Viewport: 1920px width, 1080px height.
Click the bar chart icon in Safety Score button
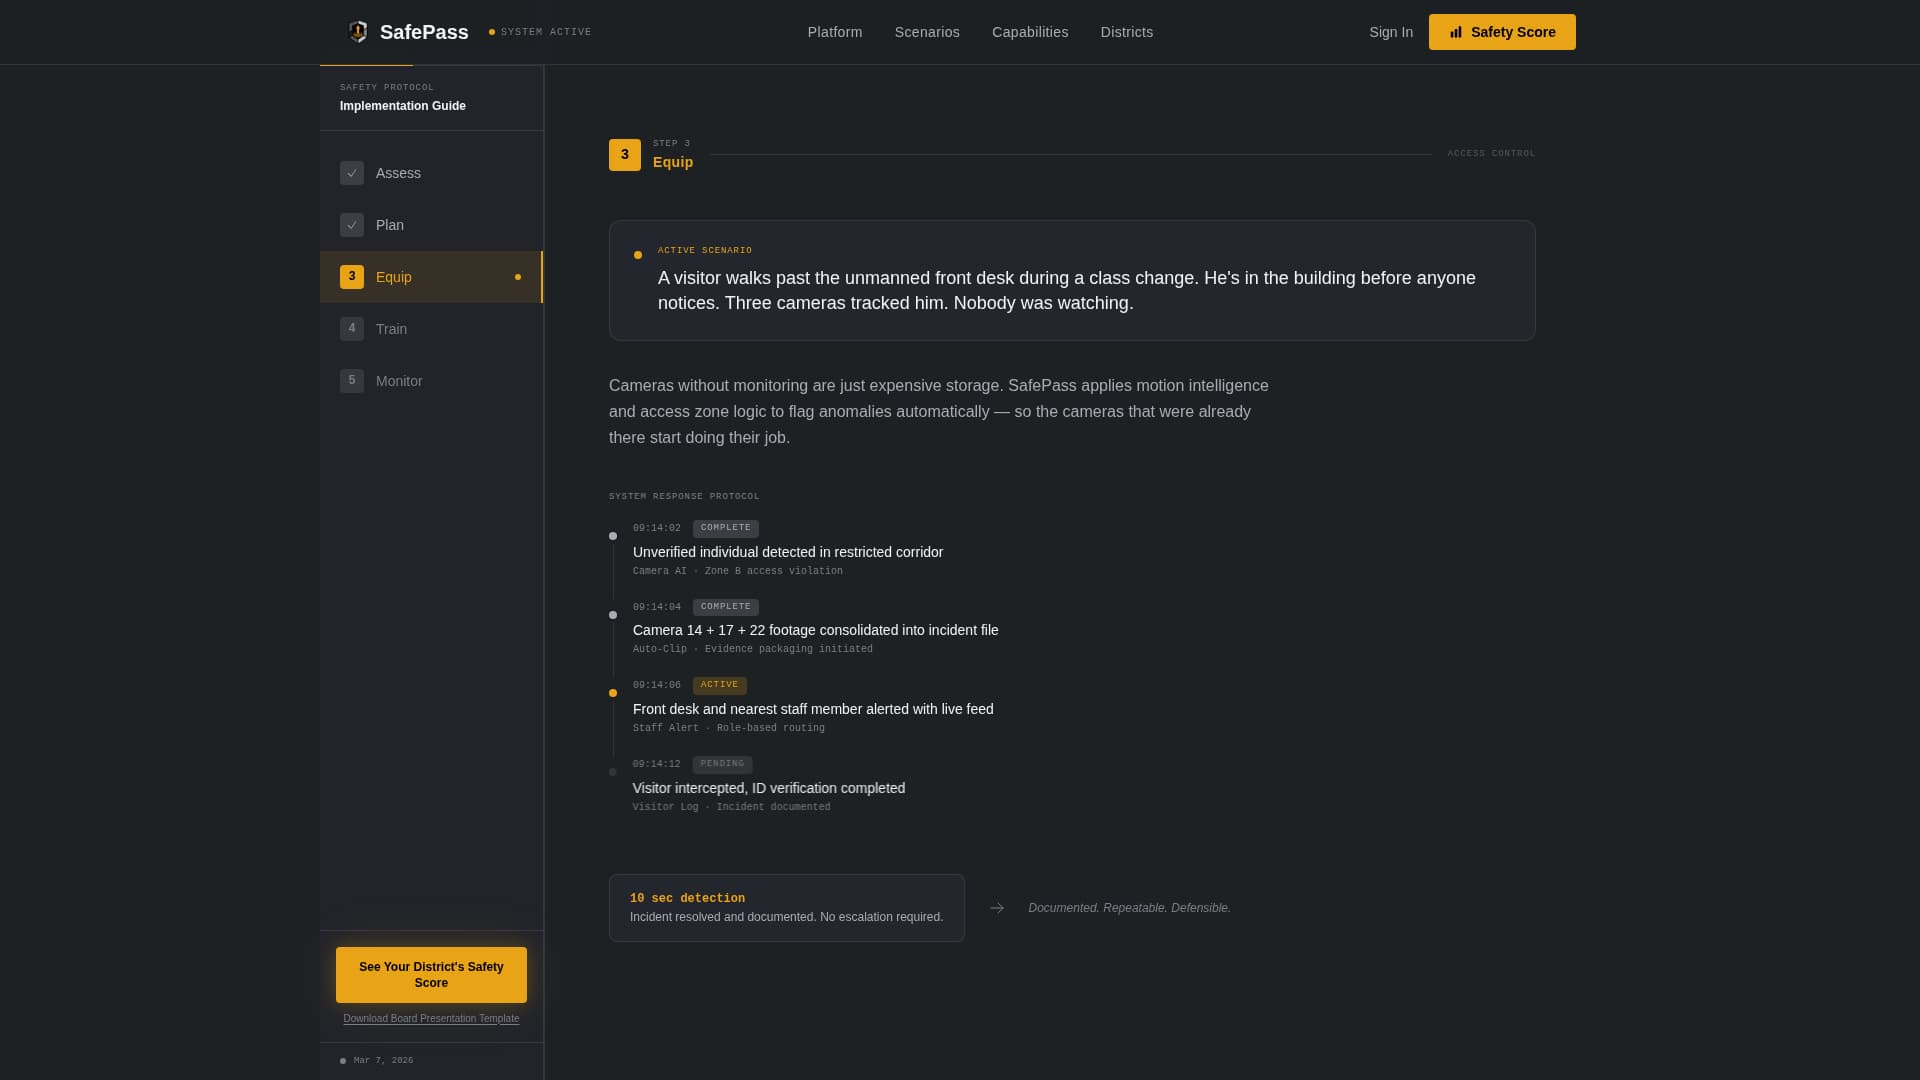coord(1456,32)
